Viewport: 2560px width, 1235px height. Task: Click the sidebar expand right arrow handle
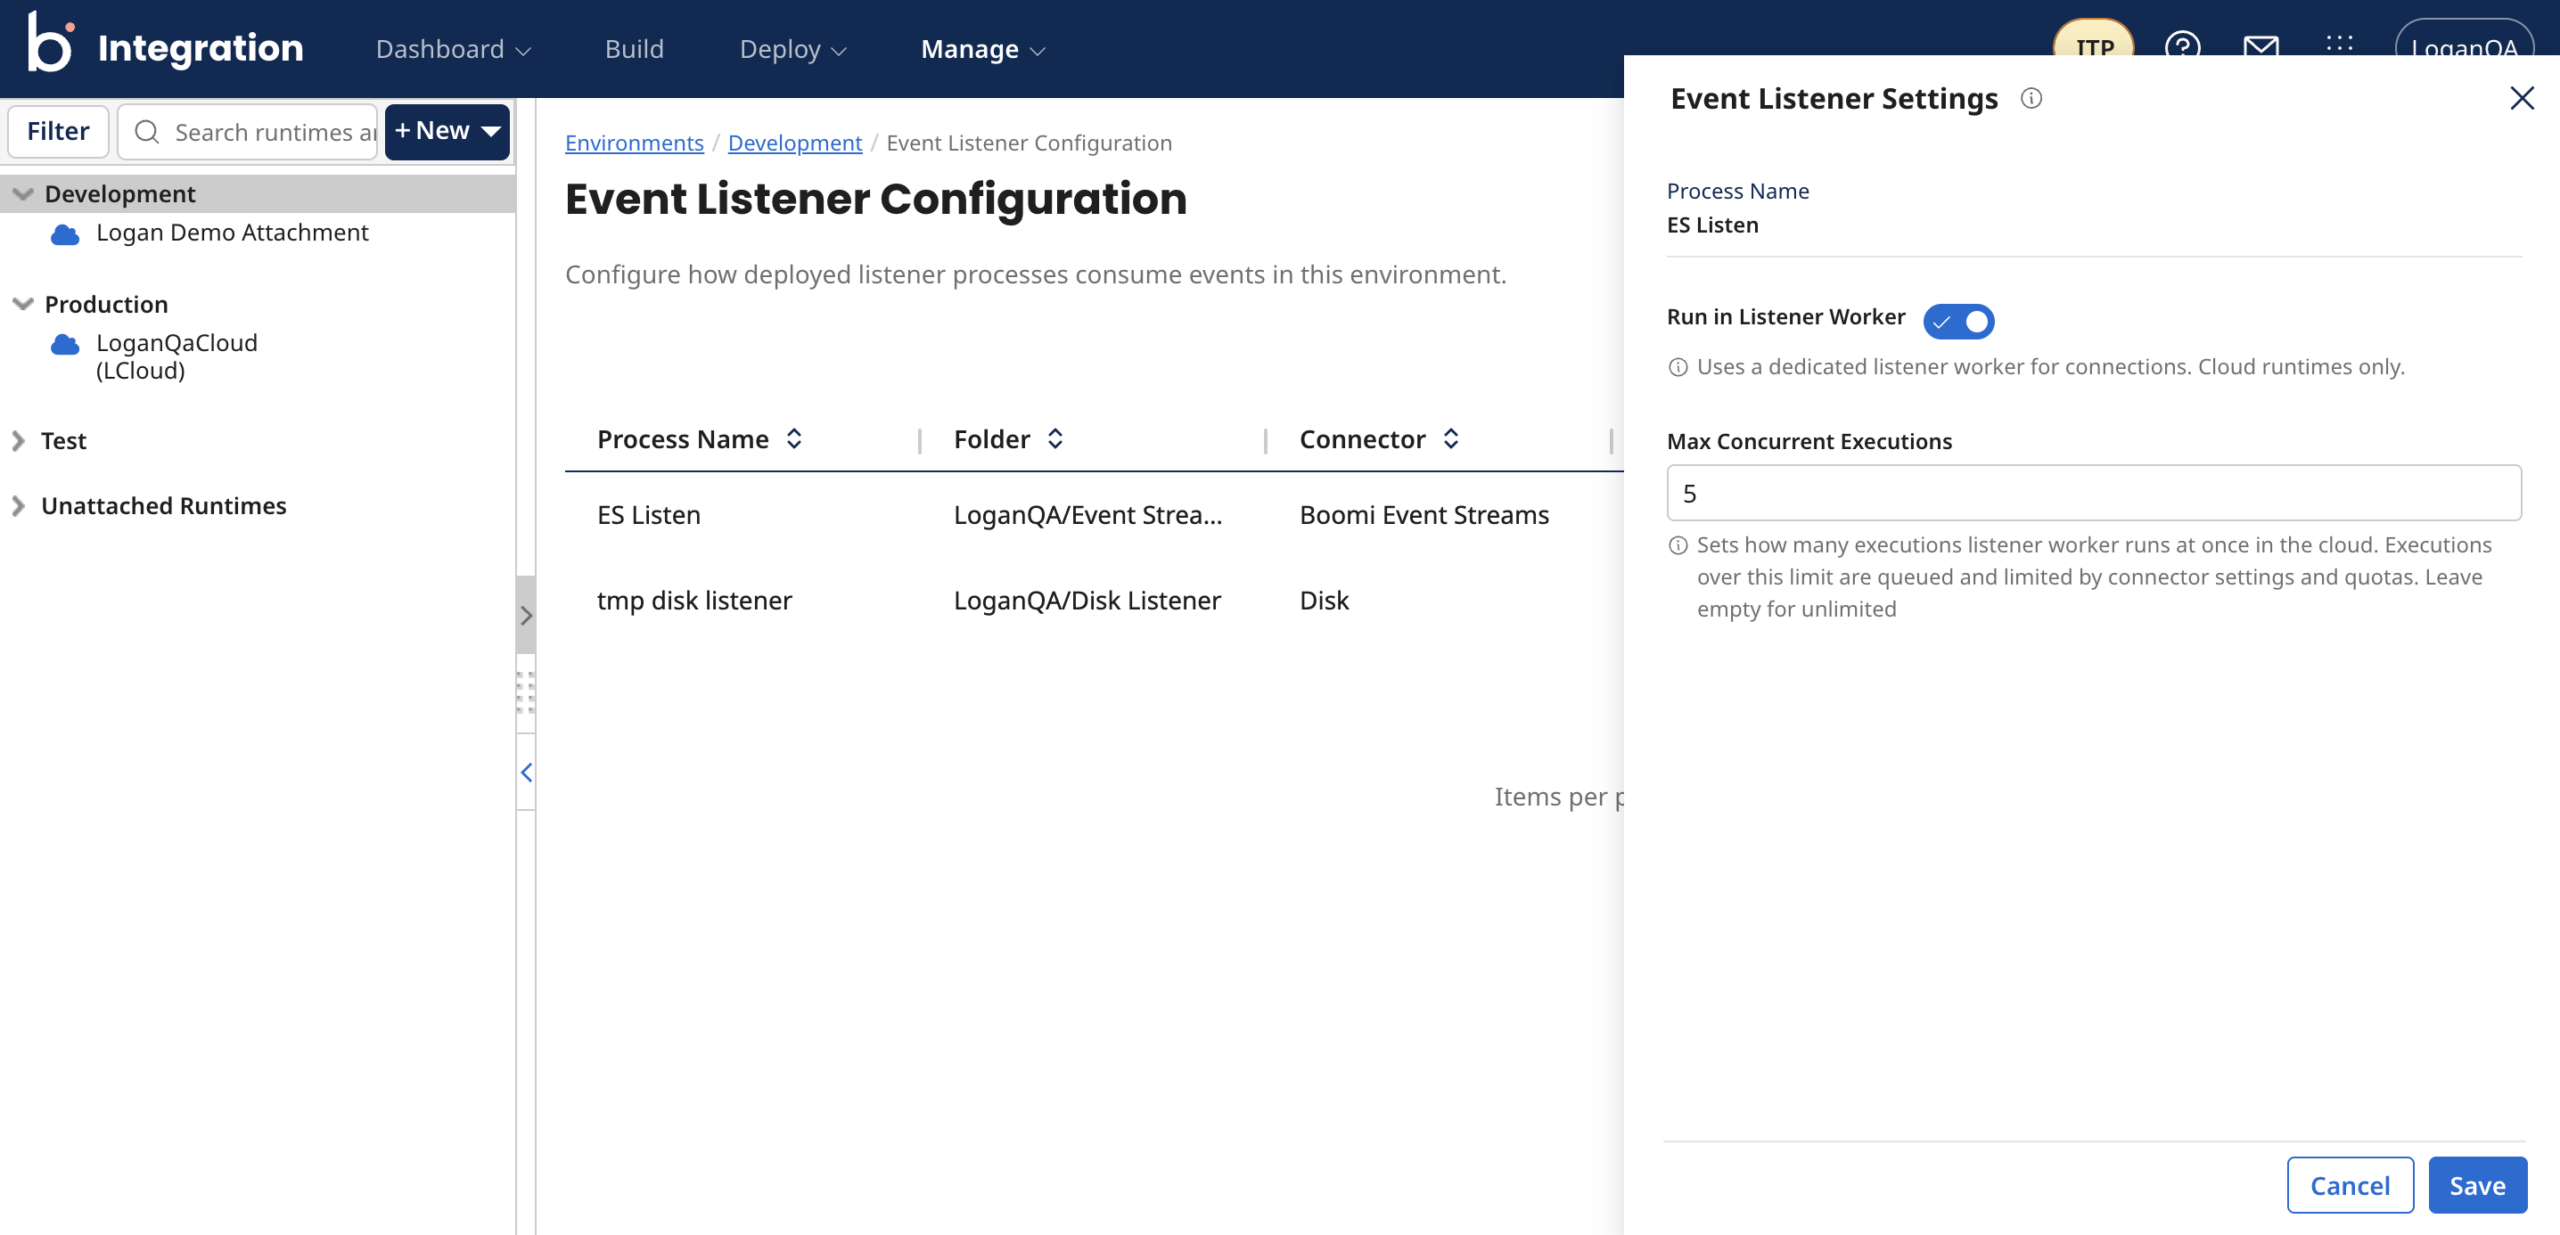[526, 615]
